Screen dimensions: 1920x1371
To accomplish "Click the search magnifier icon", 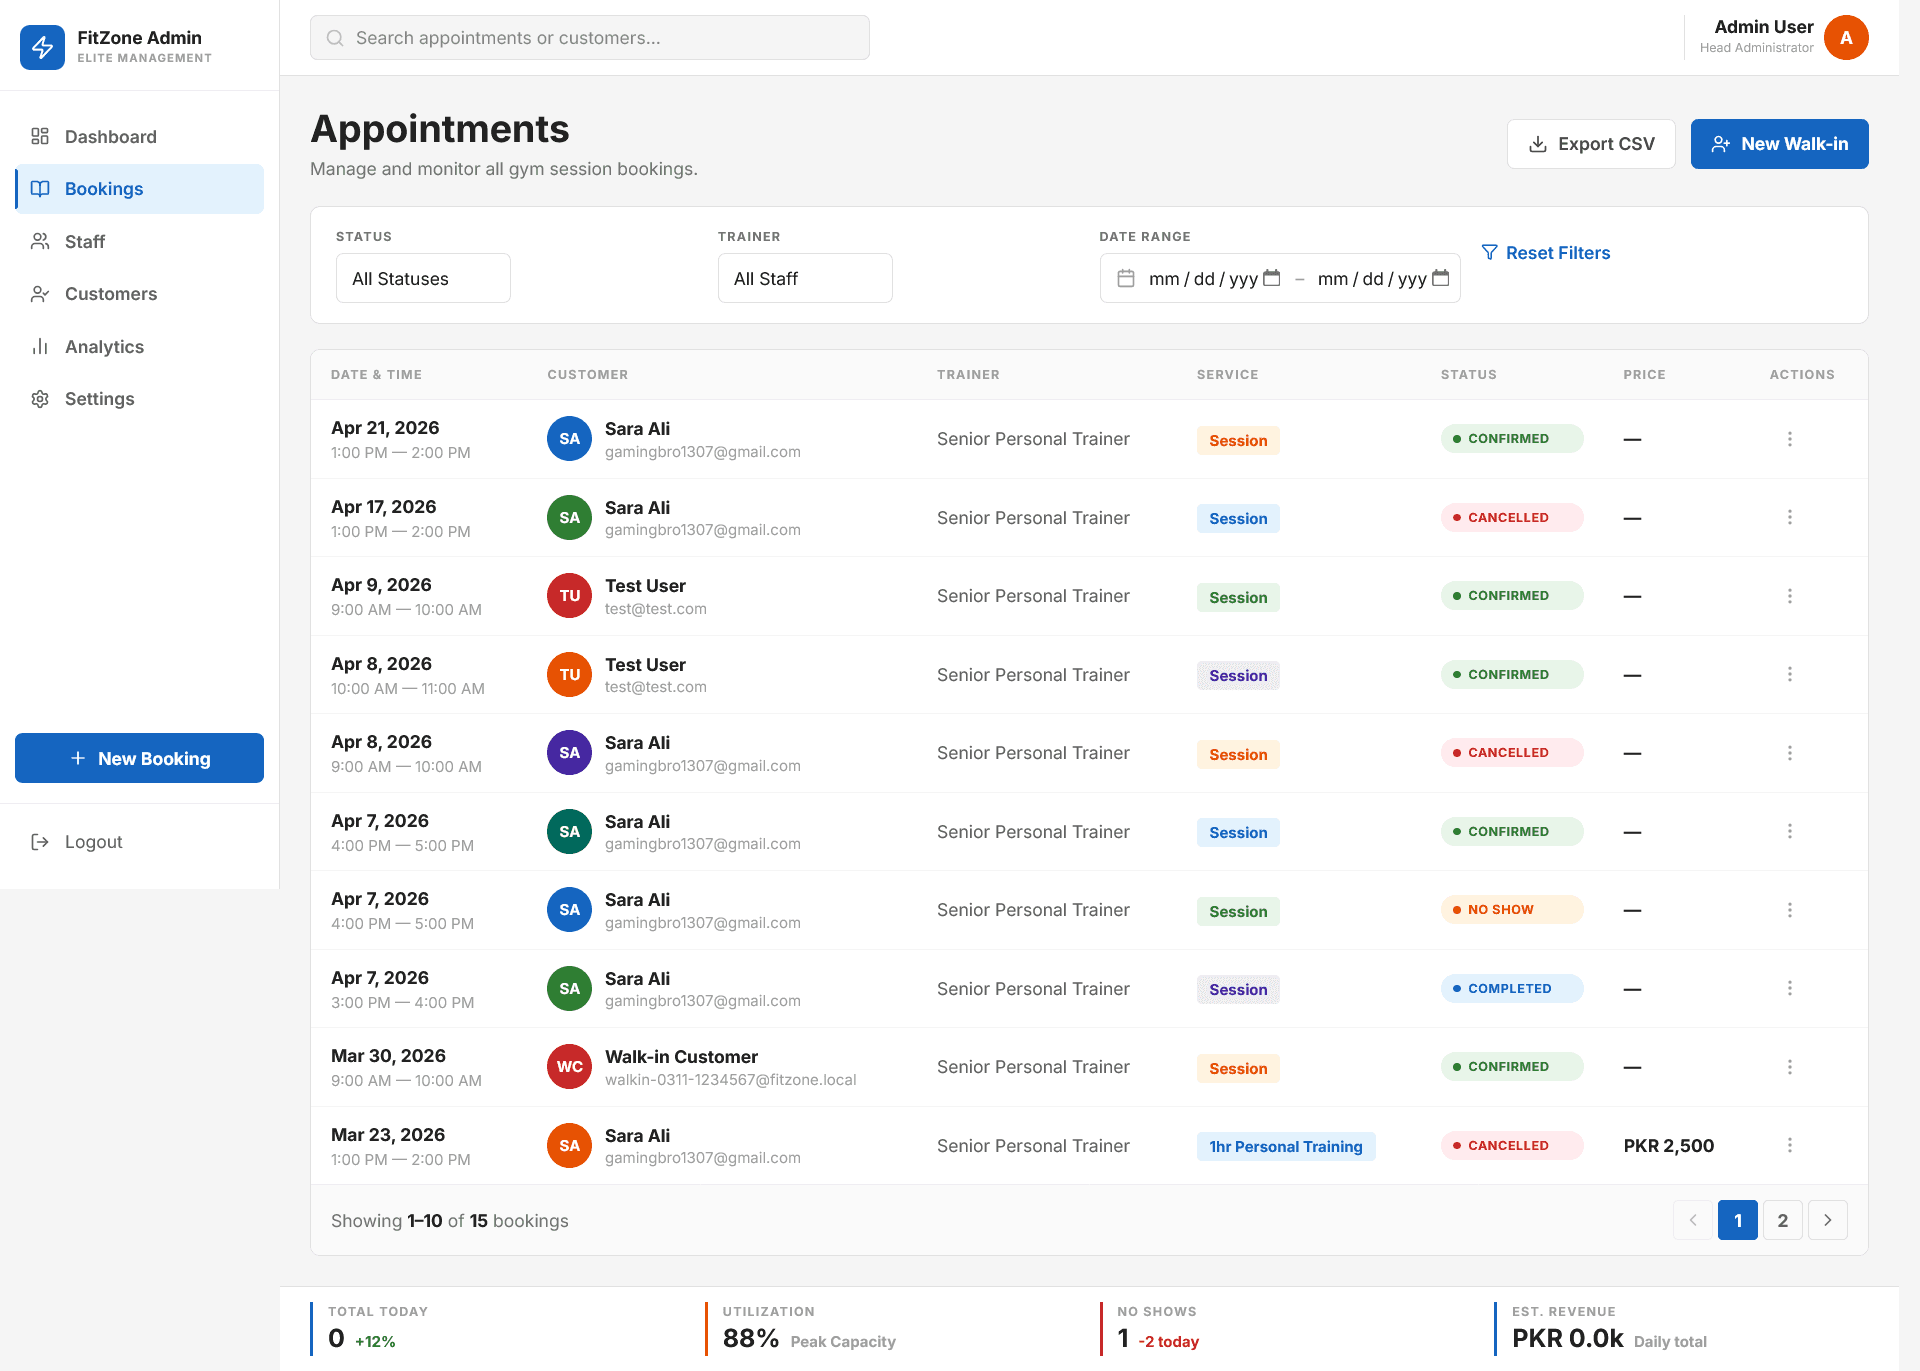I will tap(334, 37).
